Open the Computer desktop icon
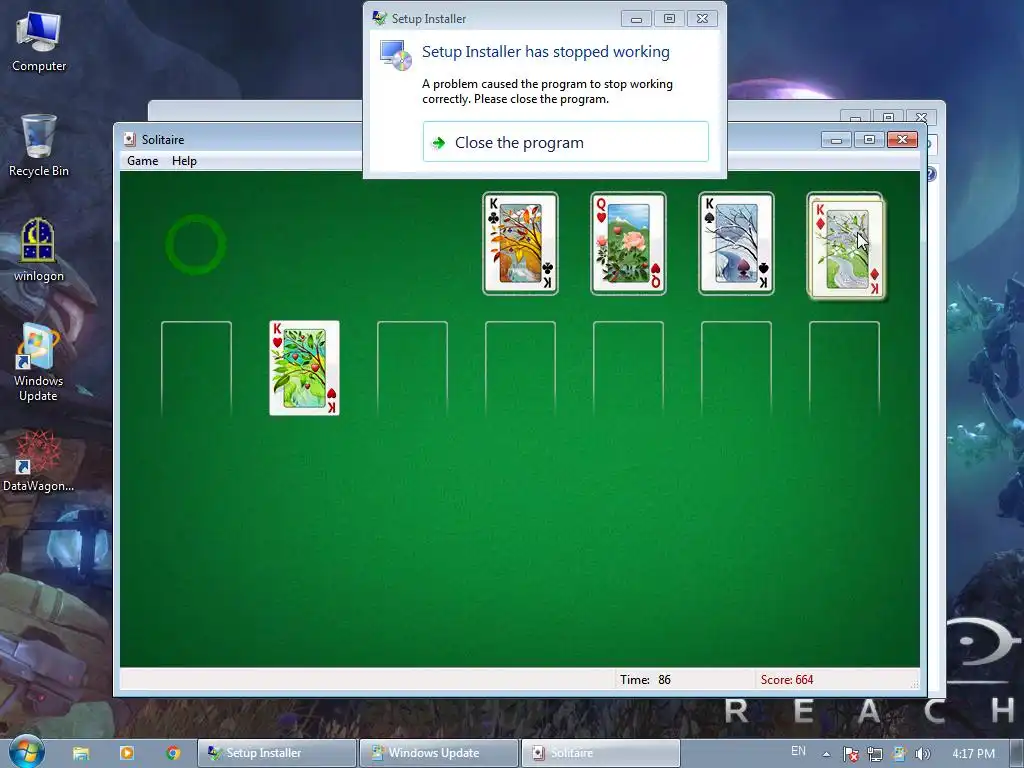Image resolution: width=1024 pixels, height=768 pixels. click(x=39, y=42)
